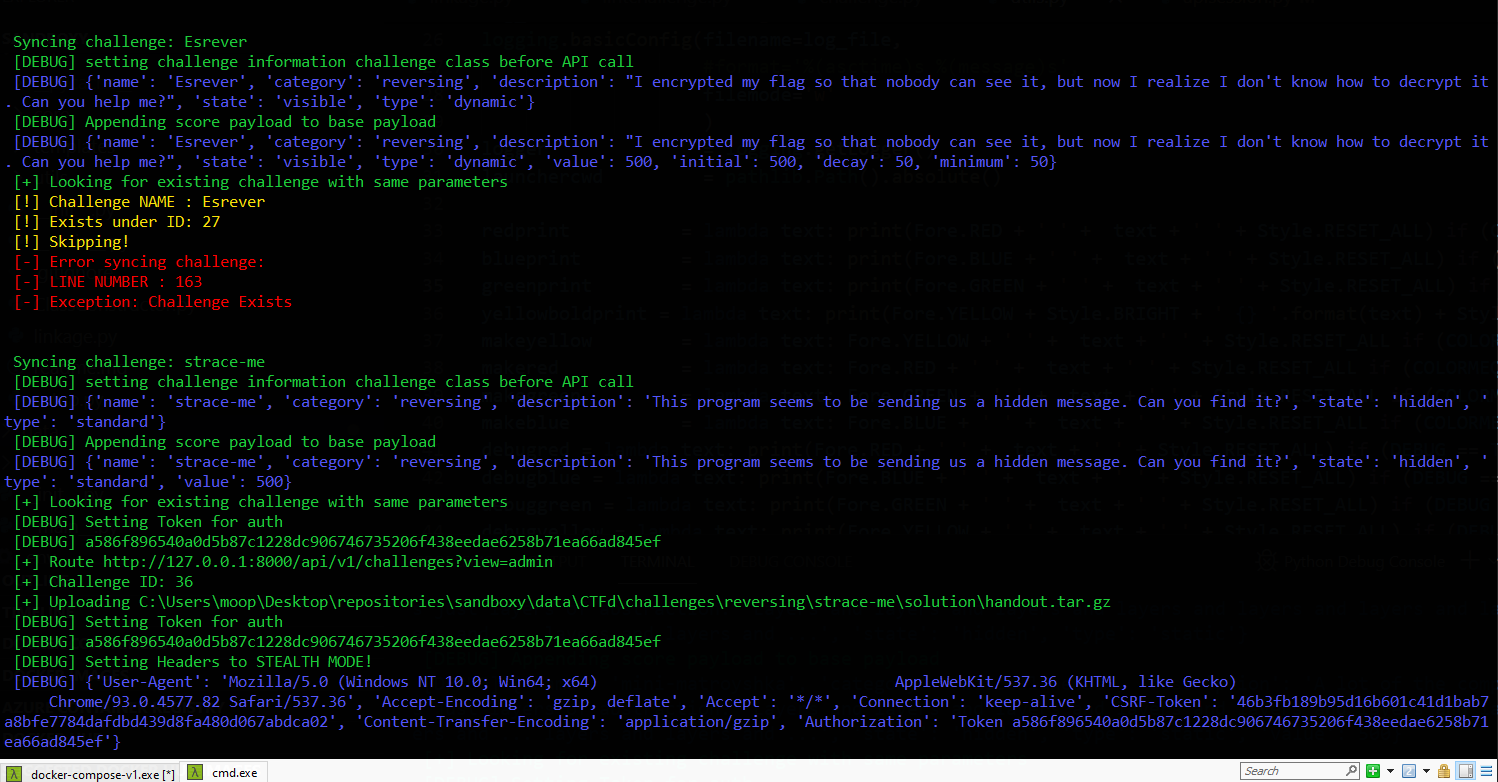Click the active console number icon
The height and width of the screenshot is (782, 1498).
(x=1409, y=771)
